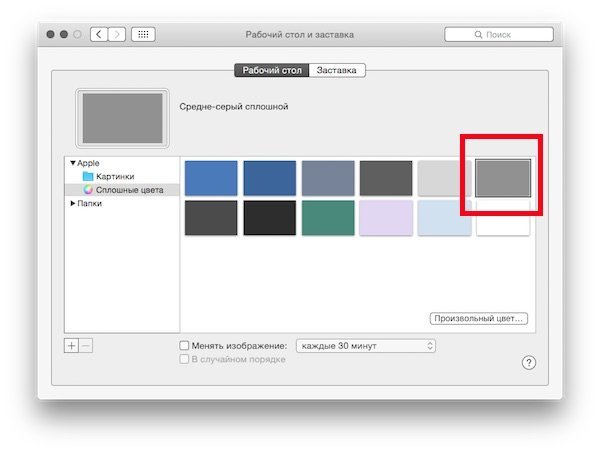Image resolution: width=600 pixels, height=453 pixels.
Task: Remove folder with the minus button
Action: (x=86, y=346)
